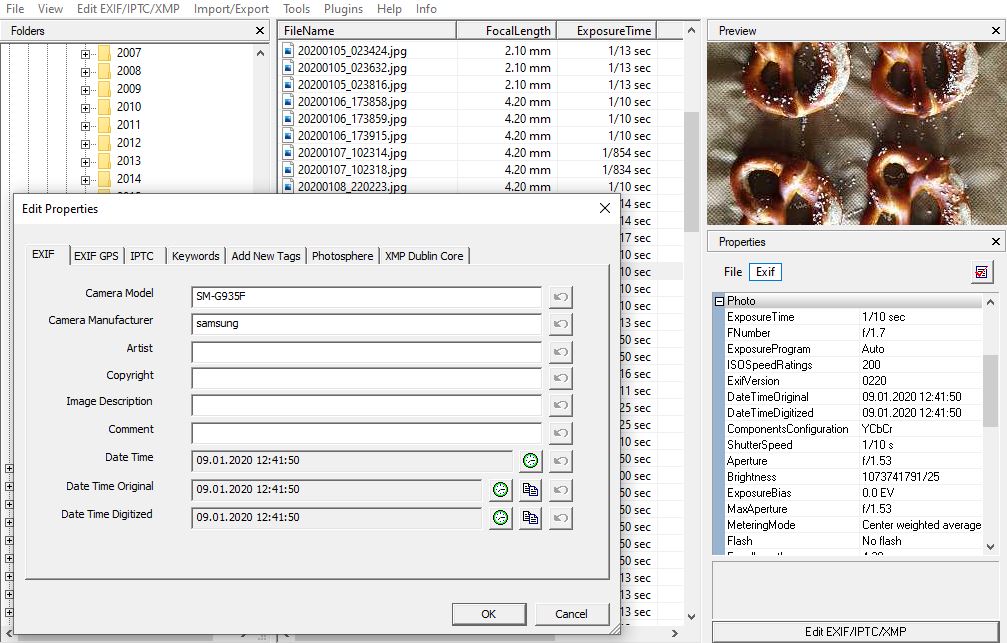This screenshot has width=1007, height=643.
Task: Switch to the XMP Dublin Core tab
Action: coord(424,256)
